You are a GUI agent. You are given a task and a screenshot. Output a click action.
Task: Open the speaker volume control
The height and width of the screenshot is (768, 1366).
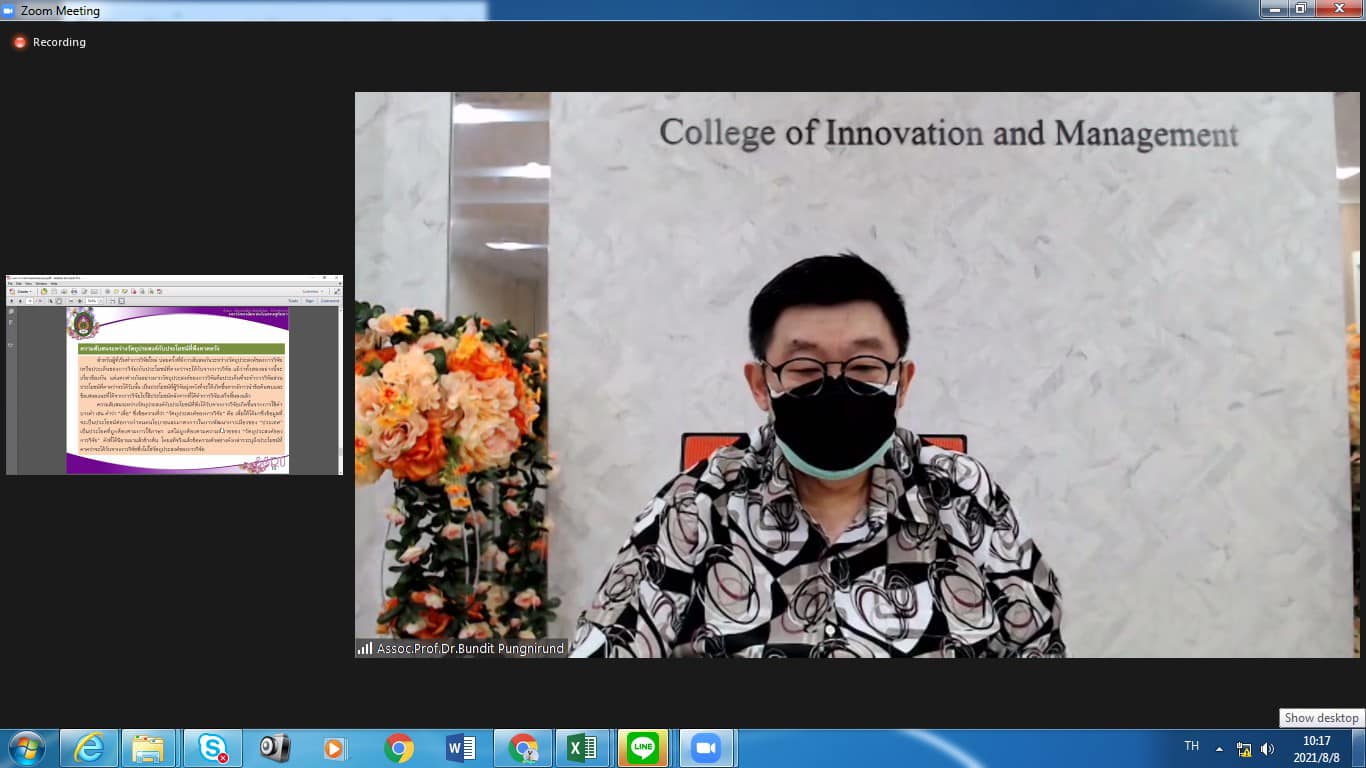(x=1268, y=748)
